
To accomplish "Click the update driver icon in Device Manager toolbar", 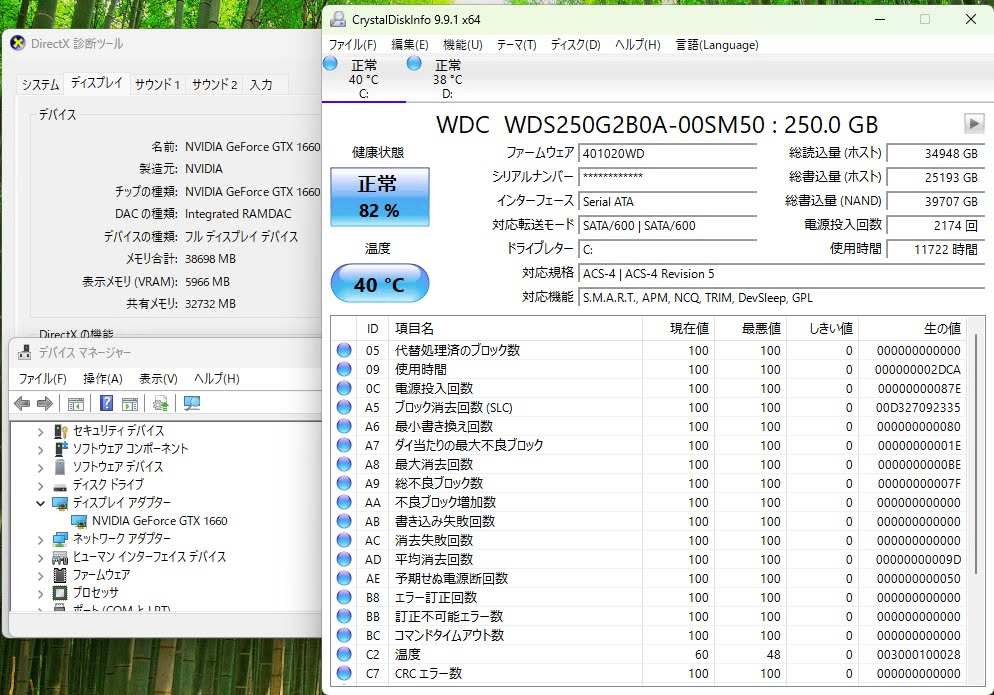I will pos(160,403).
